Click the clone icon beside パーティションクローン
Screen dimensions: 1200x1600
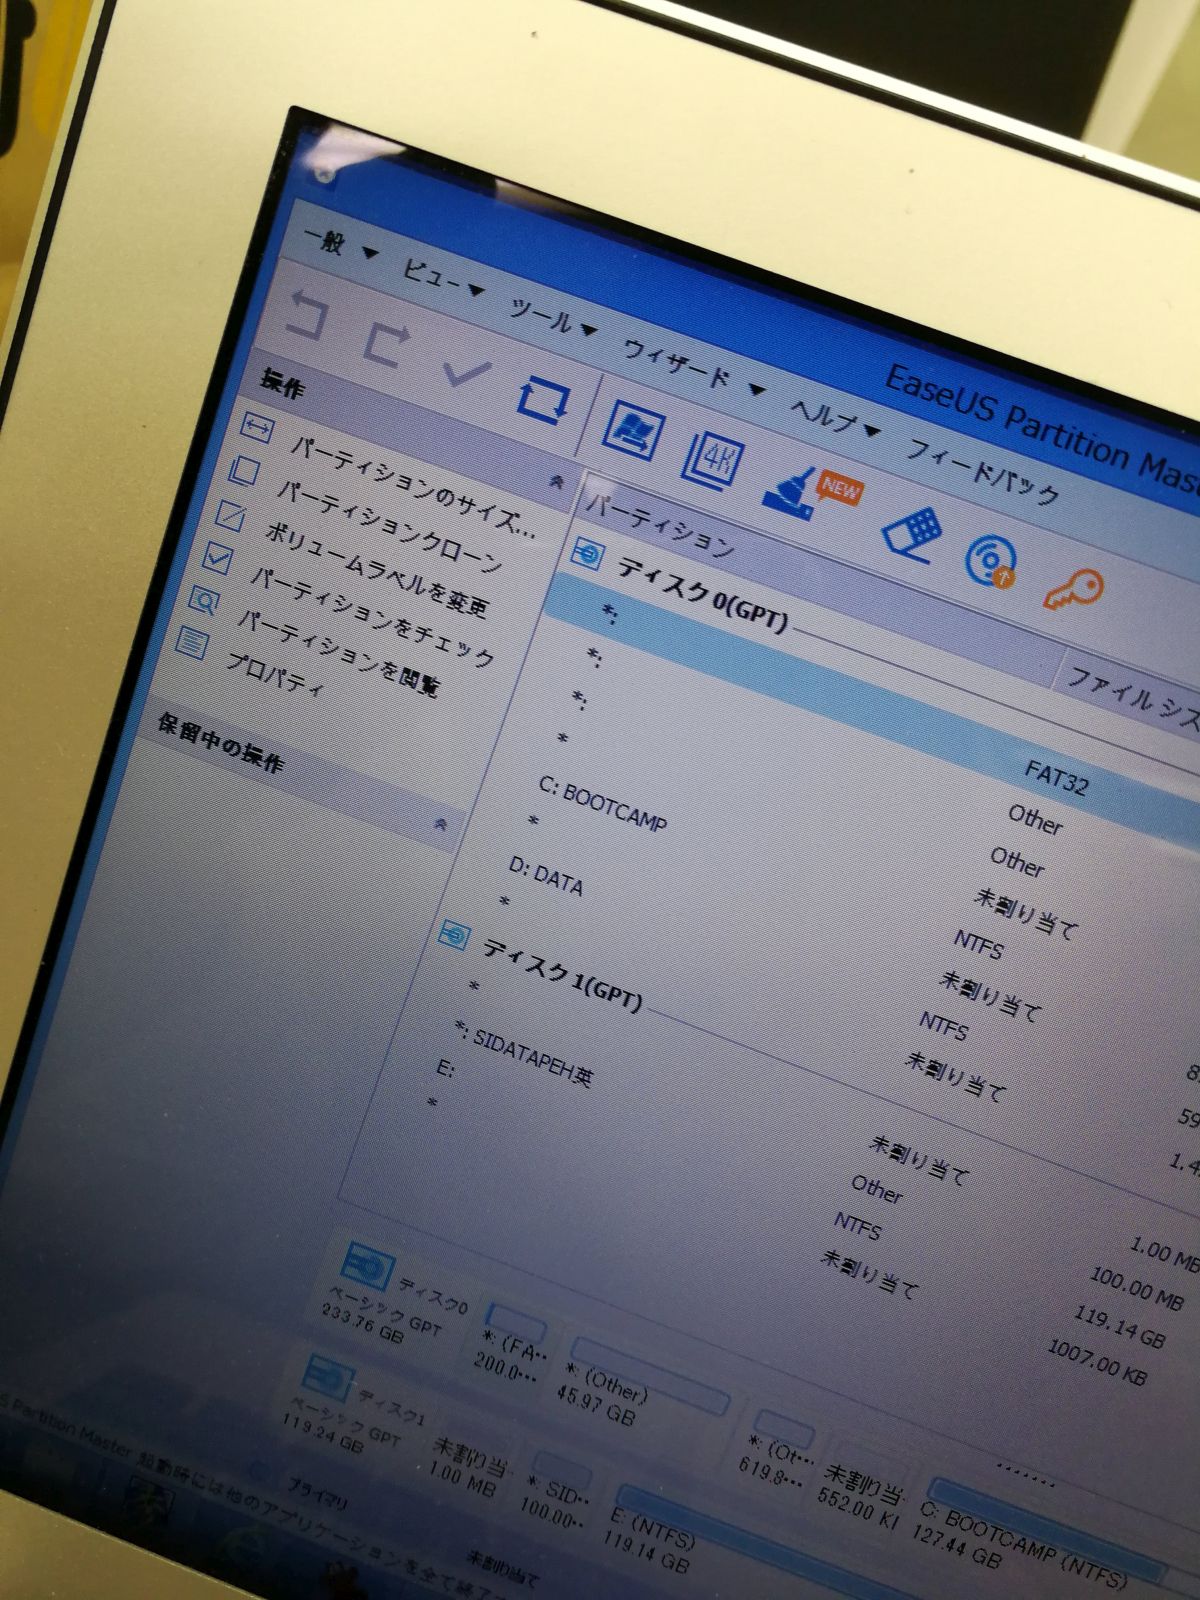coord(243,472)
